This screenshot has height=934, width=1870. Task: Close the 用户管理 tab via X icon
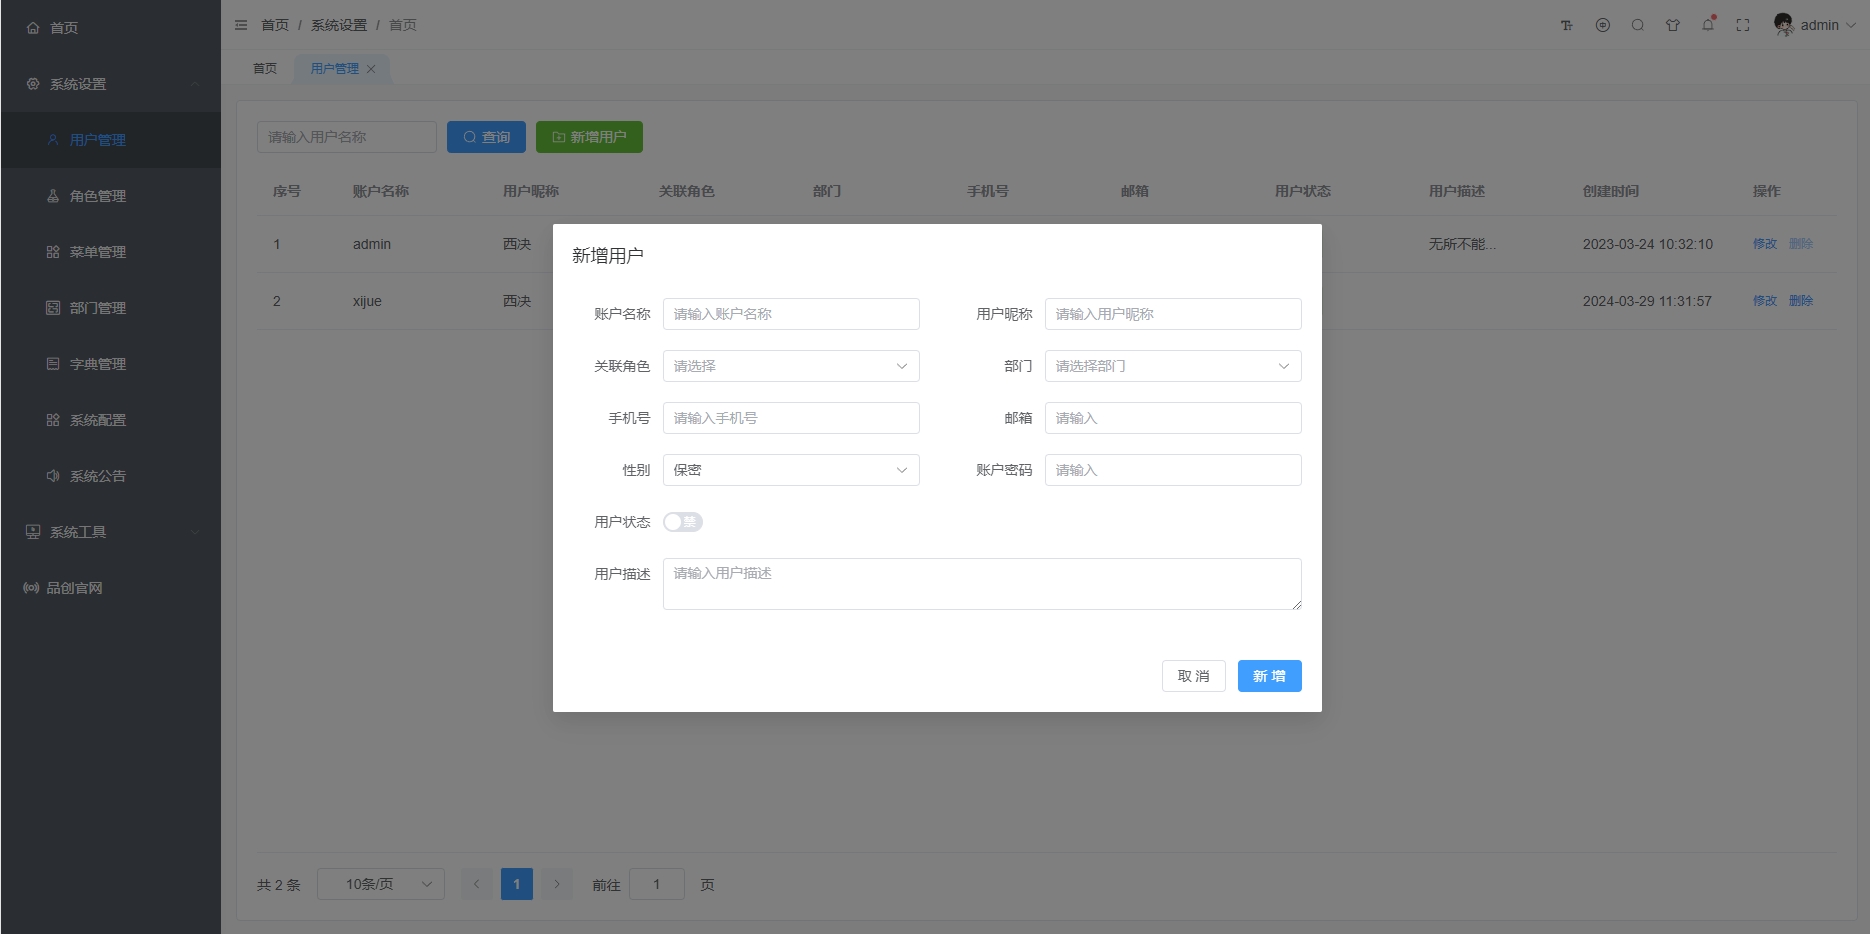click(371, 69)
